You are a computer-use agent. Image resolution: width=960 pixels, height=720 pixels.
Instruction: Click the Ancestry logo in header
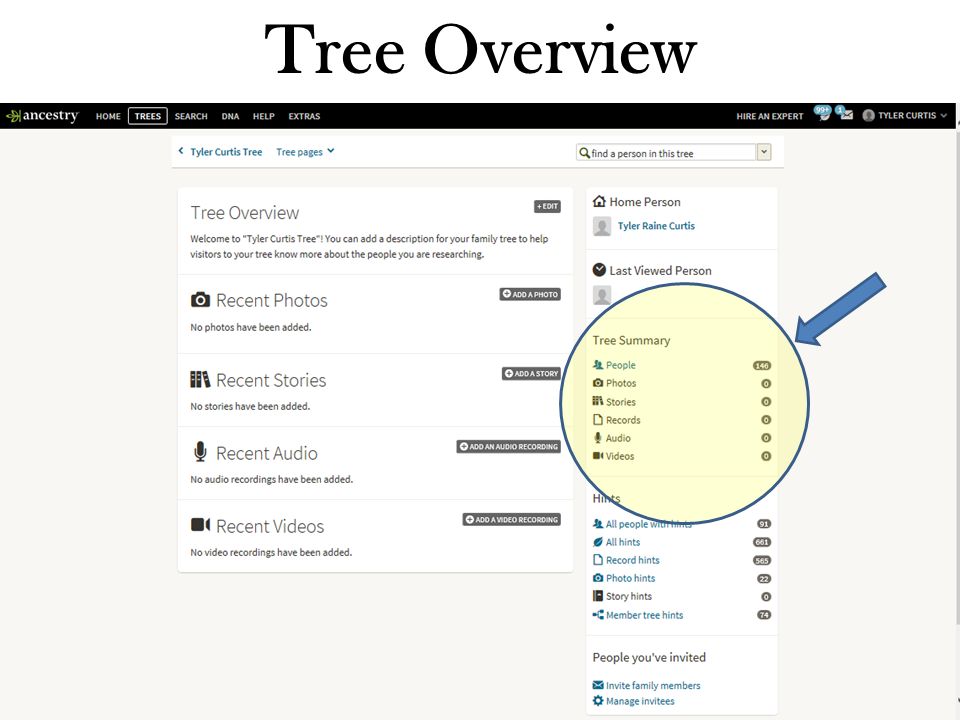[42, 116]
